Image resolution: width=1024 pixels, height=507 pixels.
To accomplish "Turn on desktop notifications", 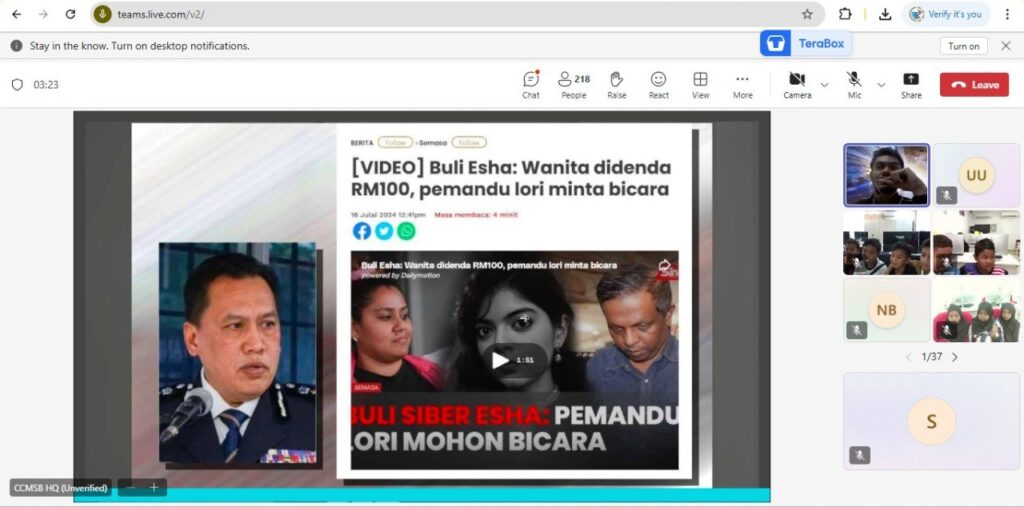I will point(963,46).
